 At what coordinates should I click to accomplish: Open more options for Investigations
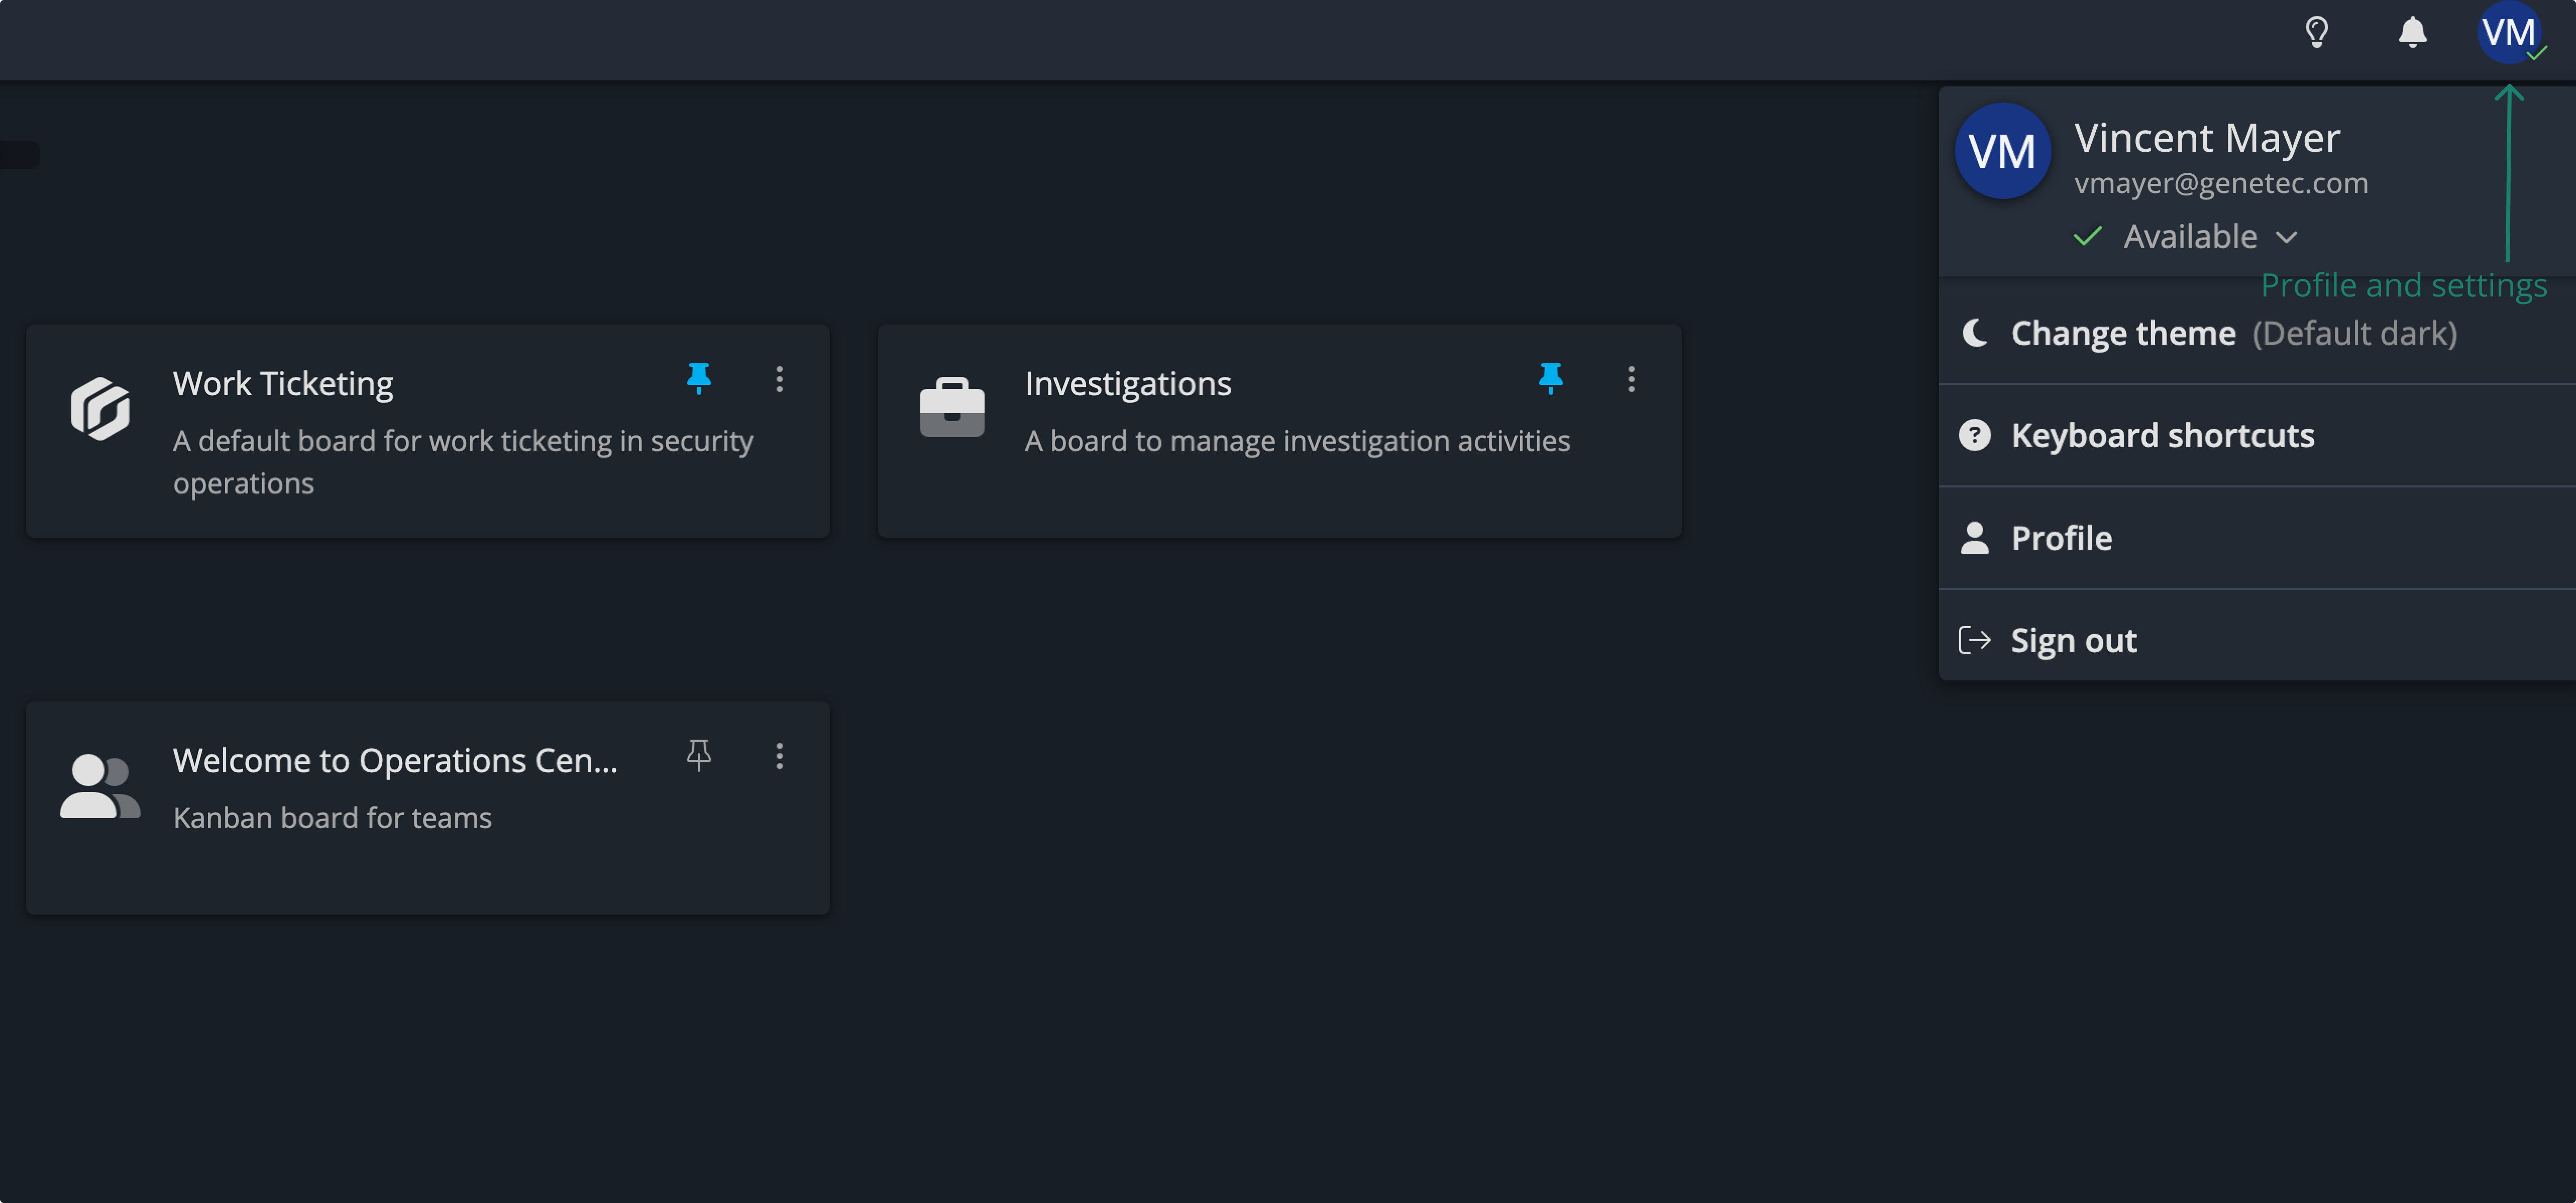1631,378
